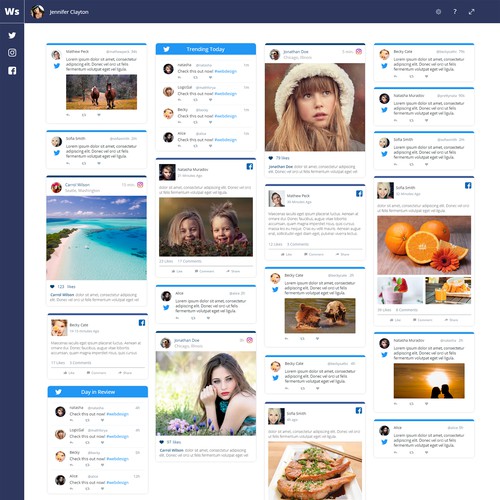Like Jonathan Doe's hooded girl photo

point(271,158)
